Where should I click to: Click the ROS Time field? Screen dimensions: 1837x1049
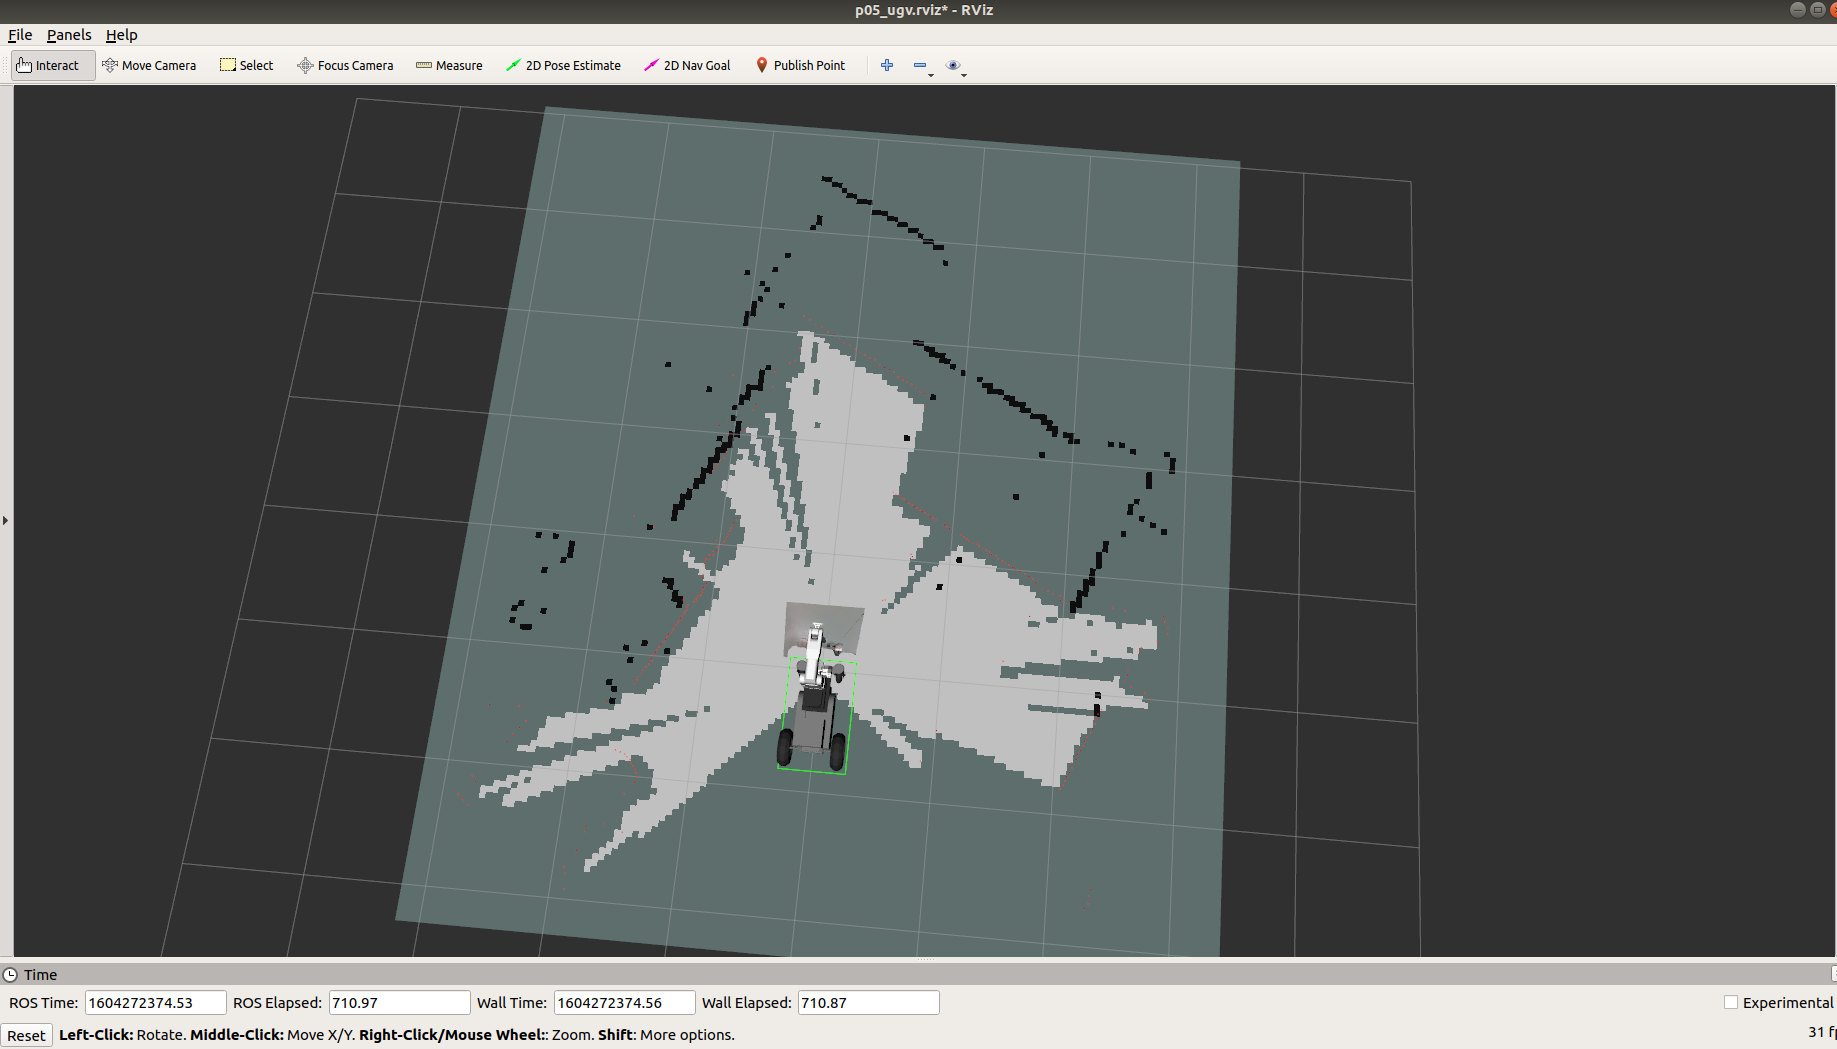click(x=155, y=1002)
